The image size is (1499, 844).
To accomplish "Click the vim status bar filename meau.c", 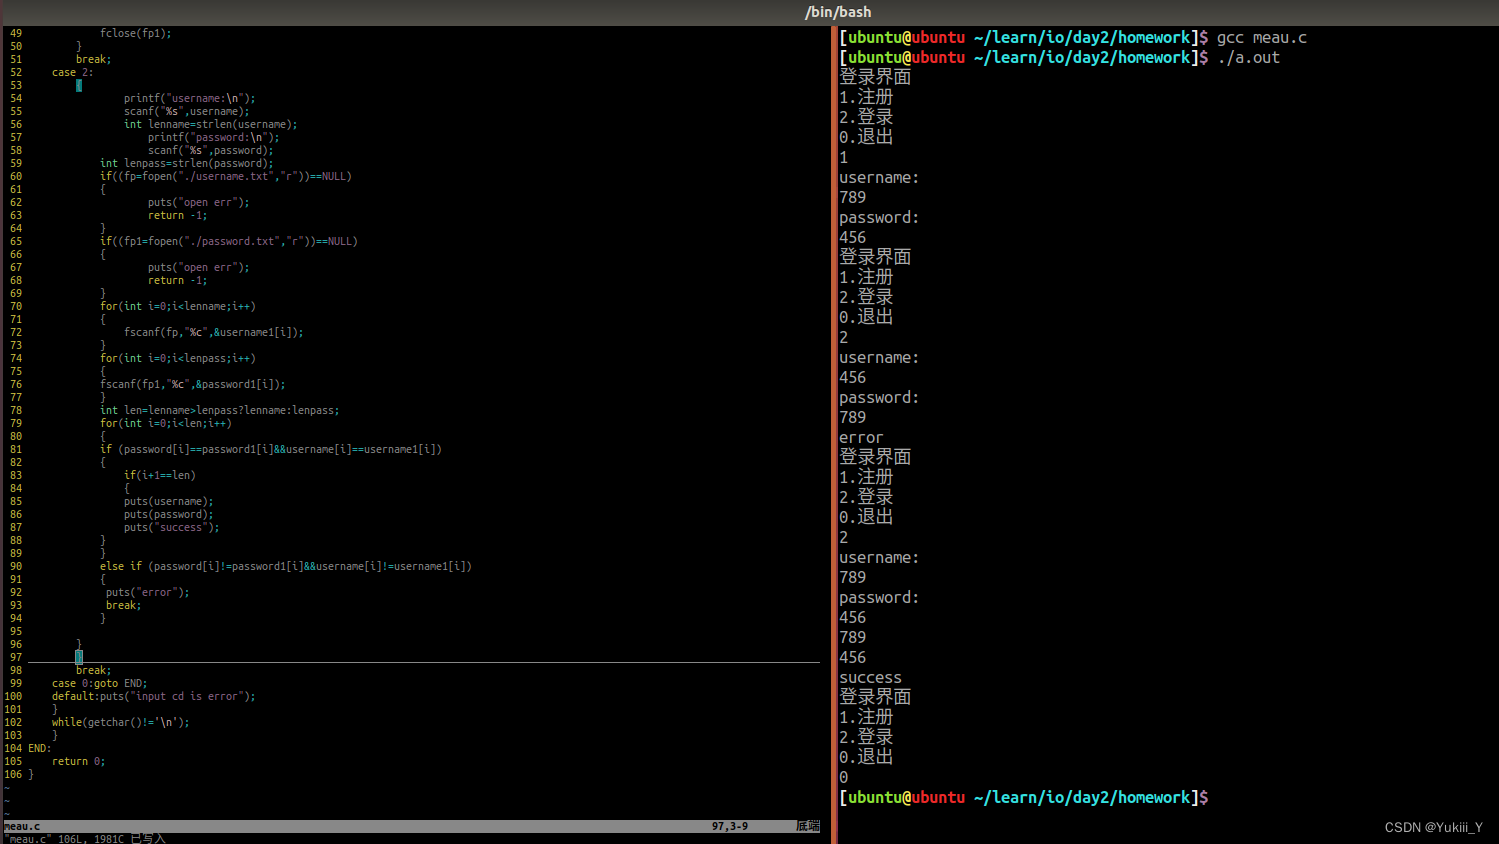I will pyautogui.click(x=22, y=826).
